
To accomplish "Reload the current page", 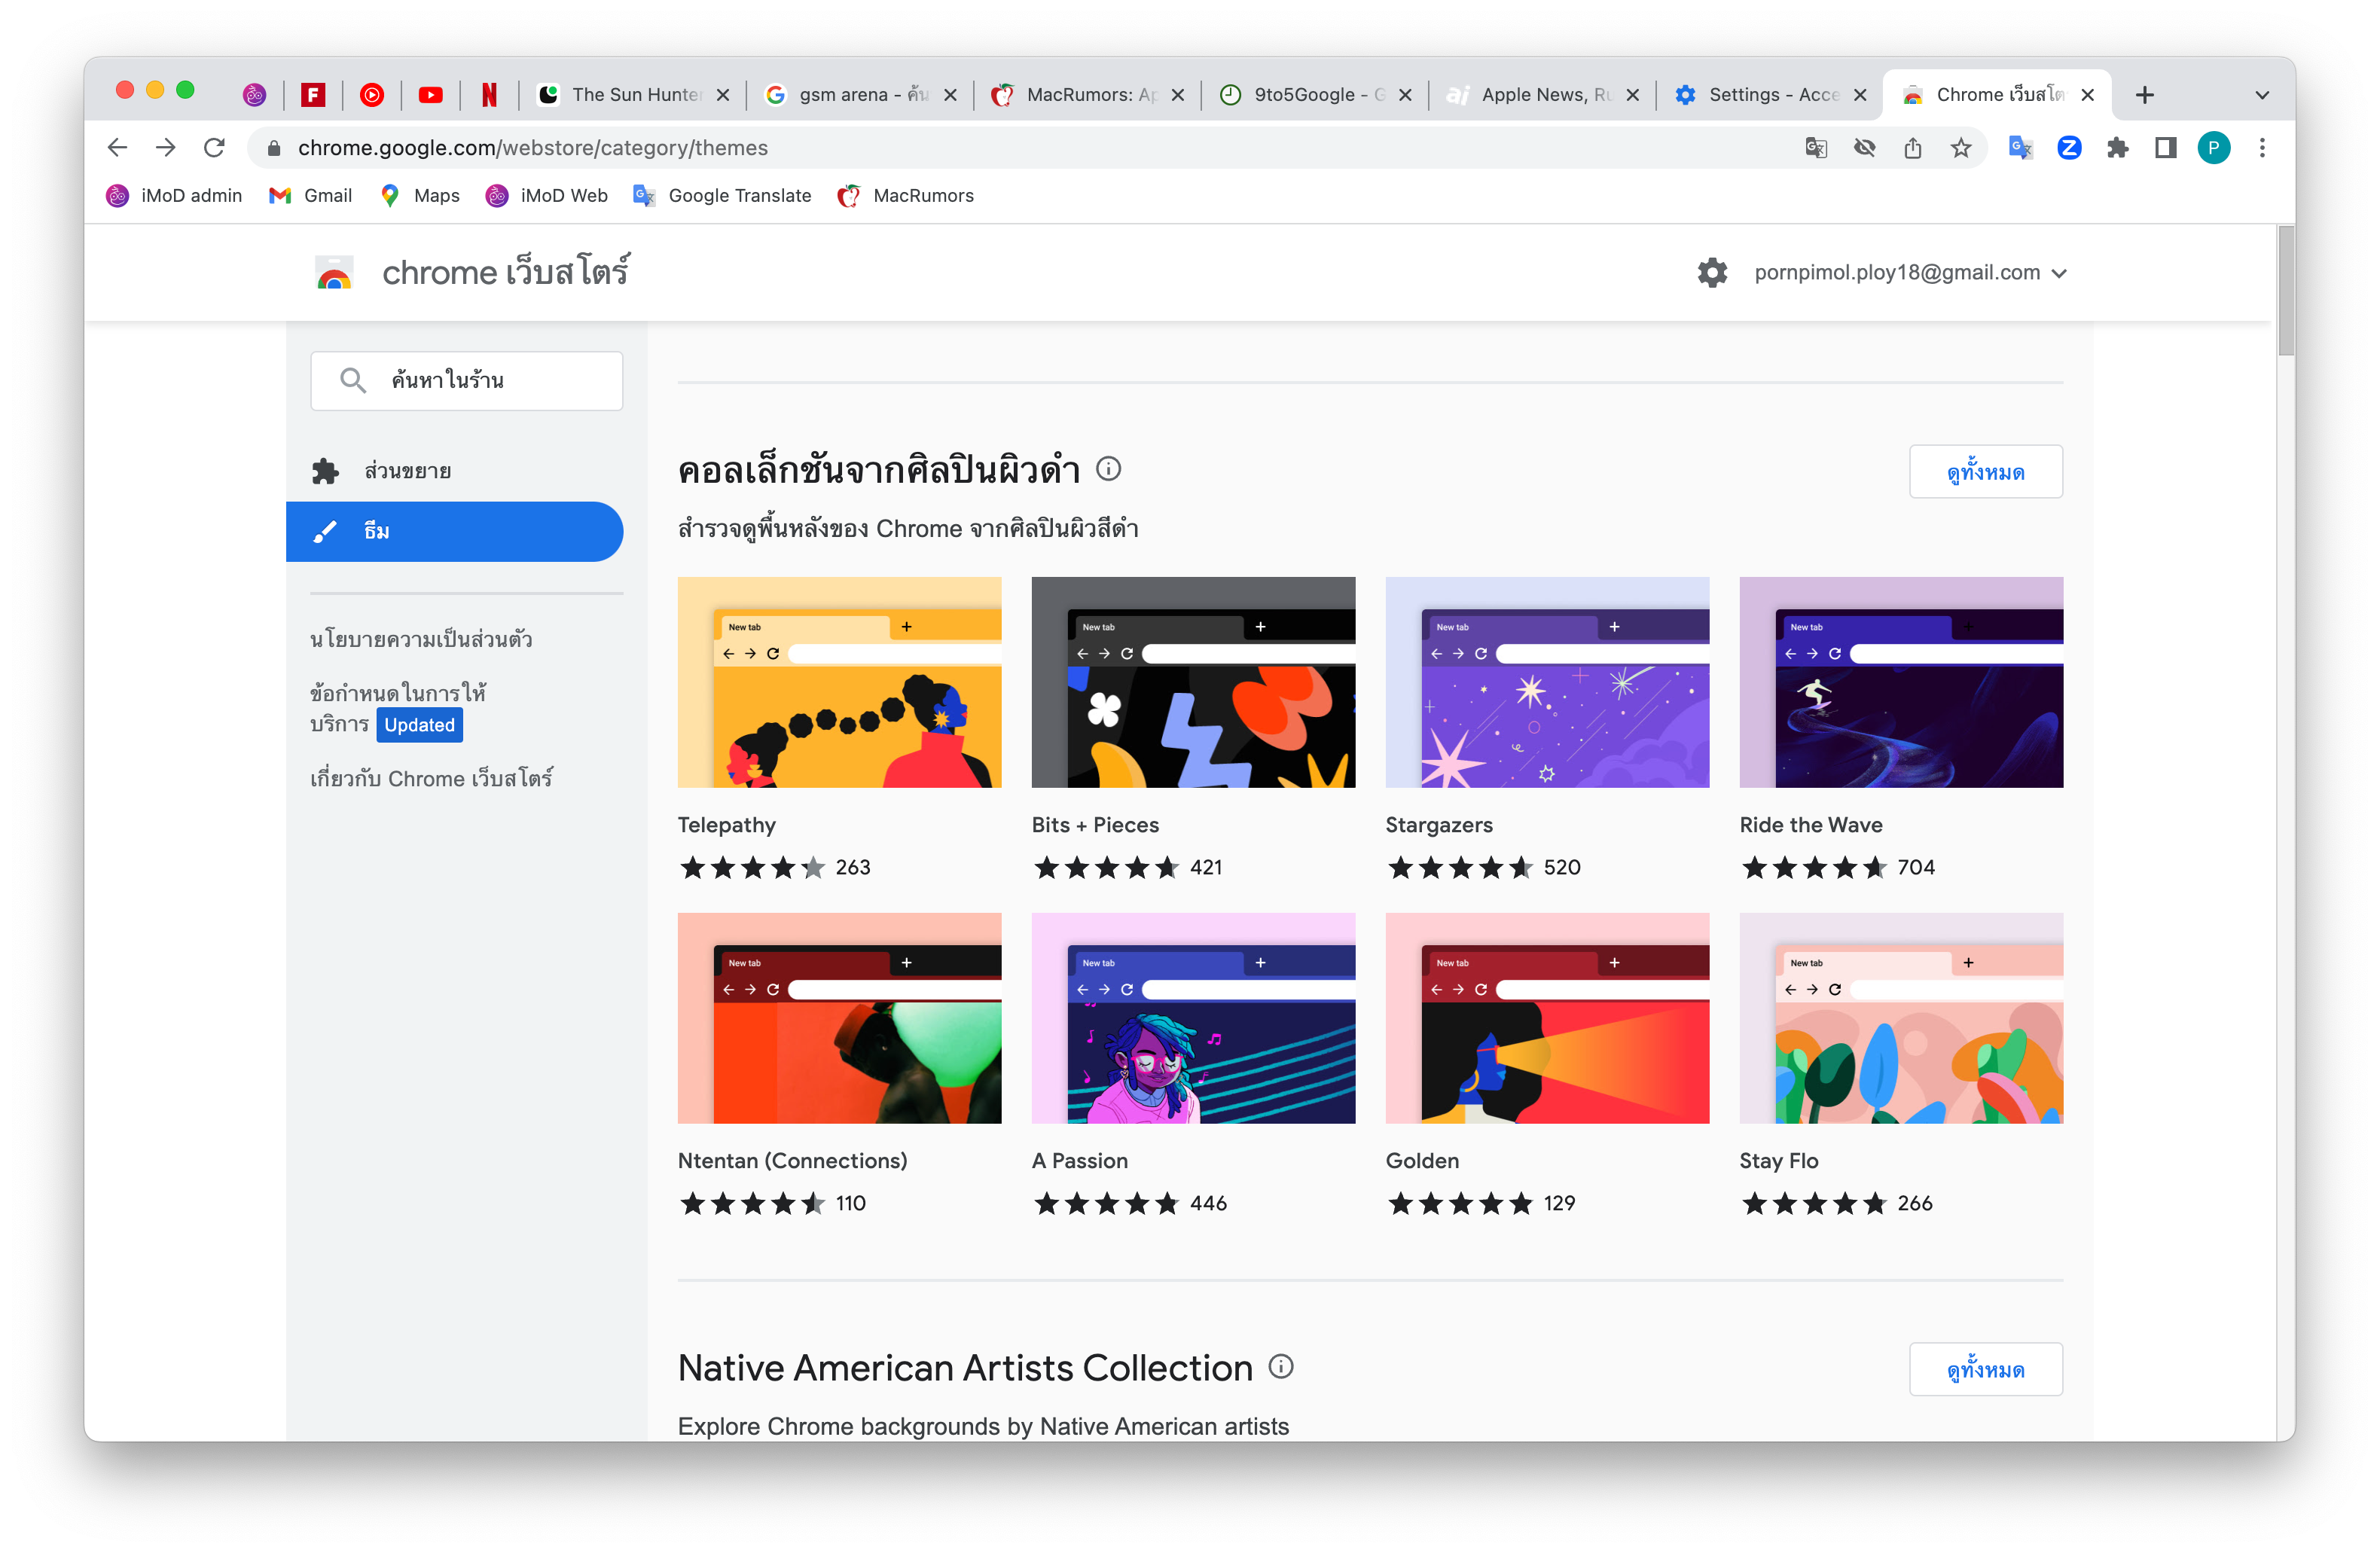I will (x=214, y=148).
